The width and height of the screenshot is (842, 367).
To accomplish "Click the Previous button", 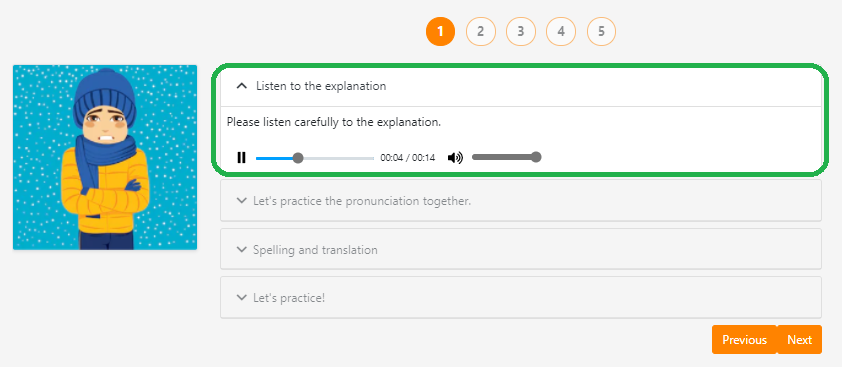I will pos(744,340).
